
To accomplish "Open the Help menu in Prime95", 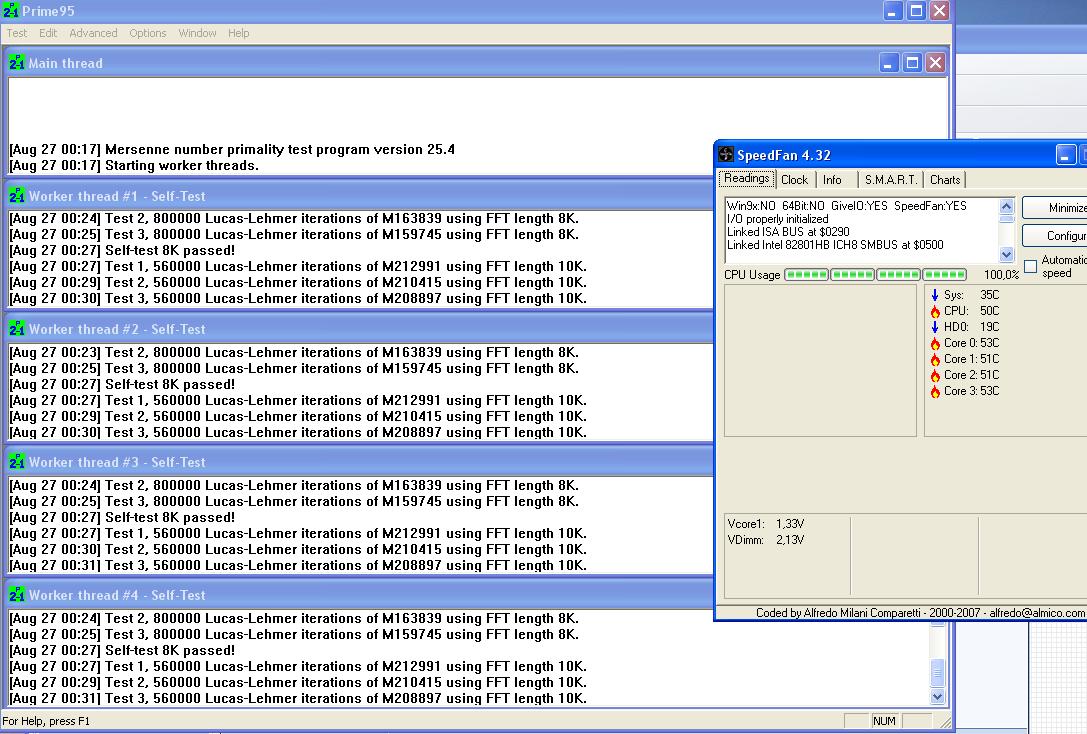I will click(x=238, y=33).
